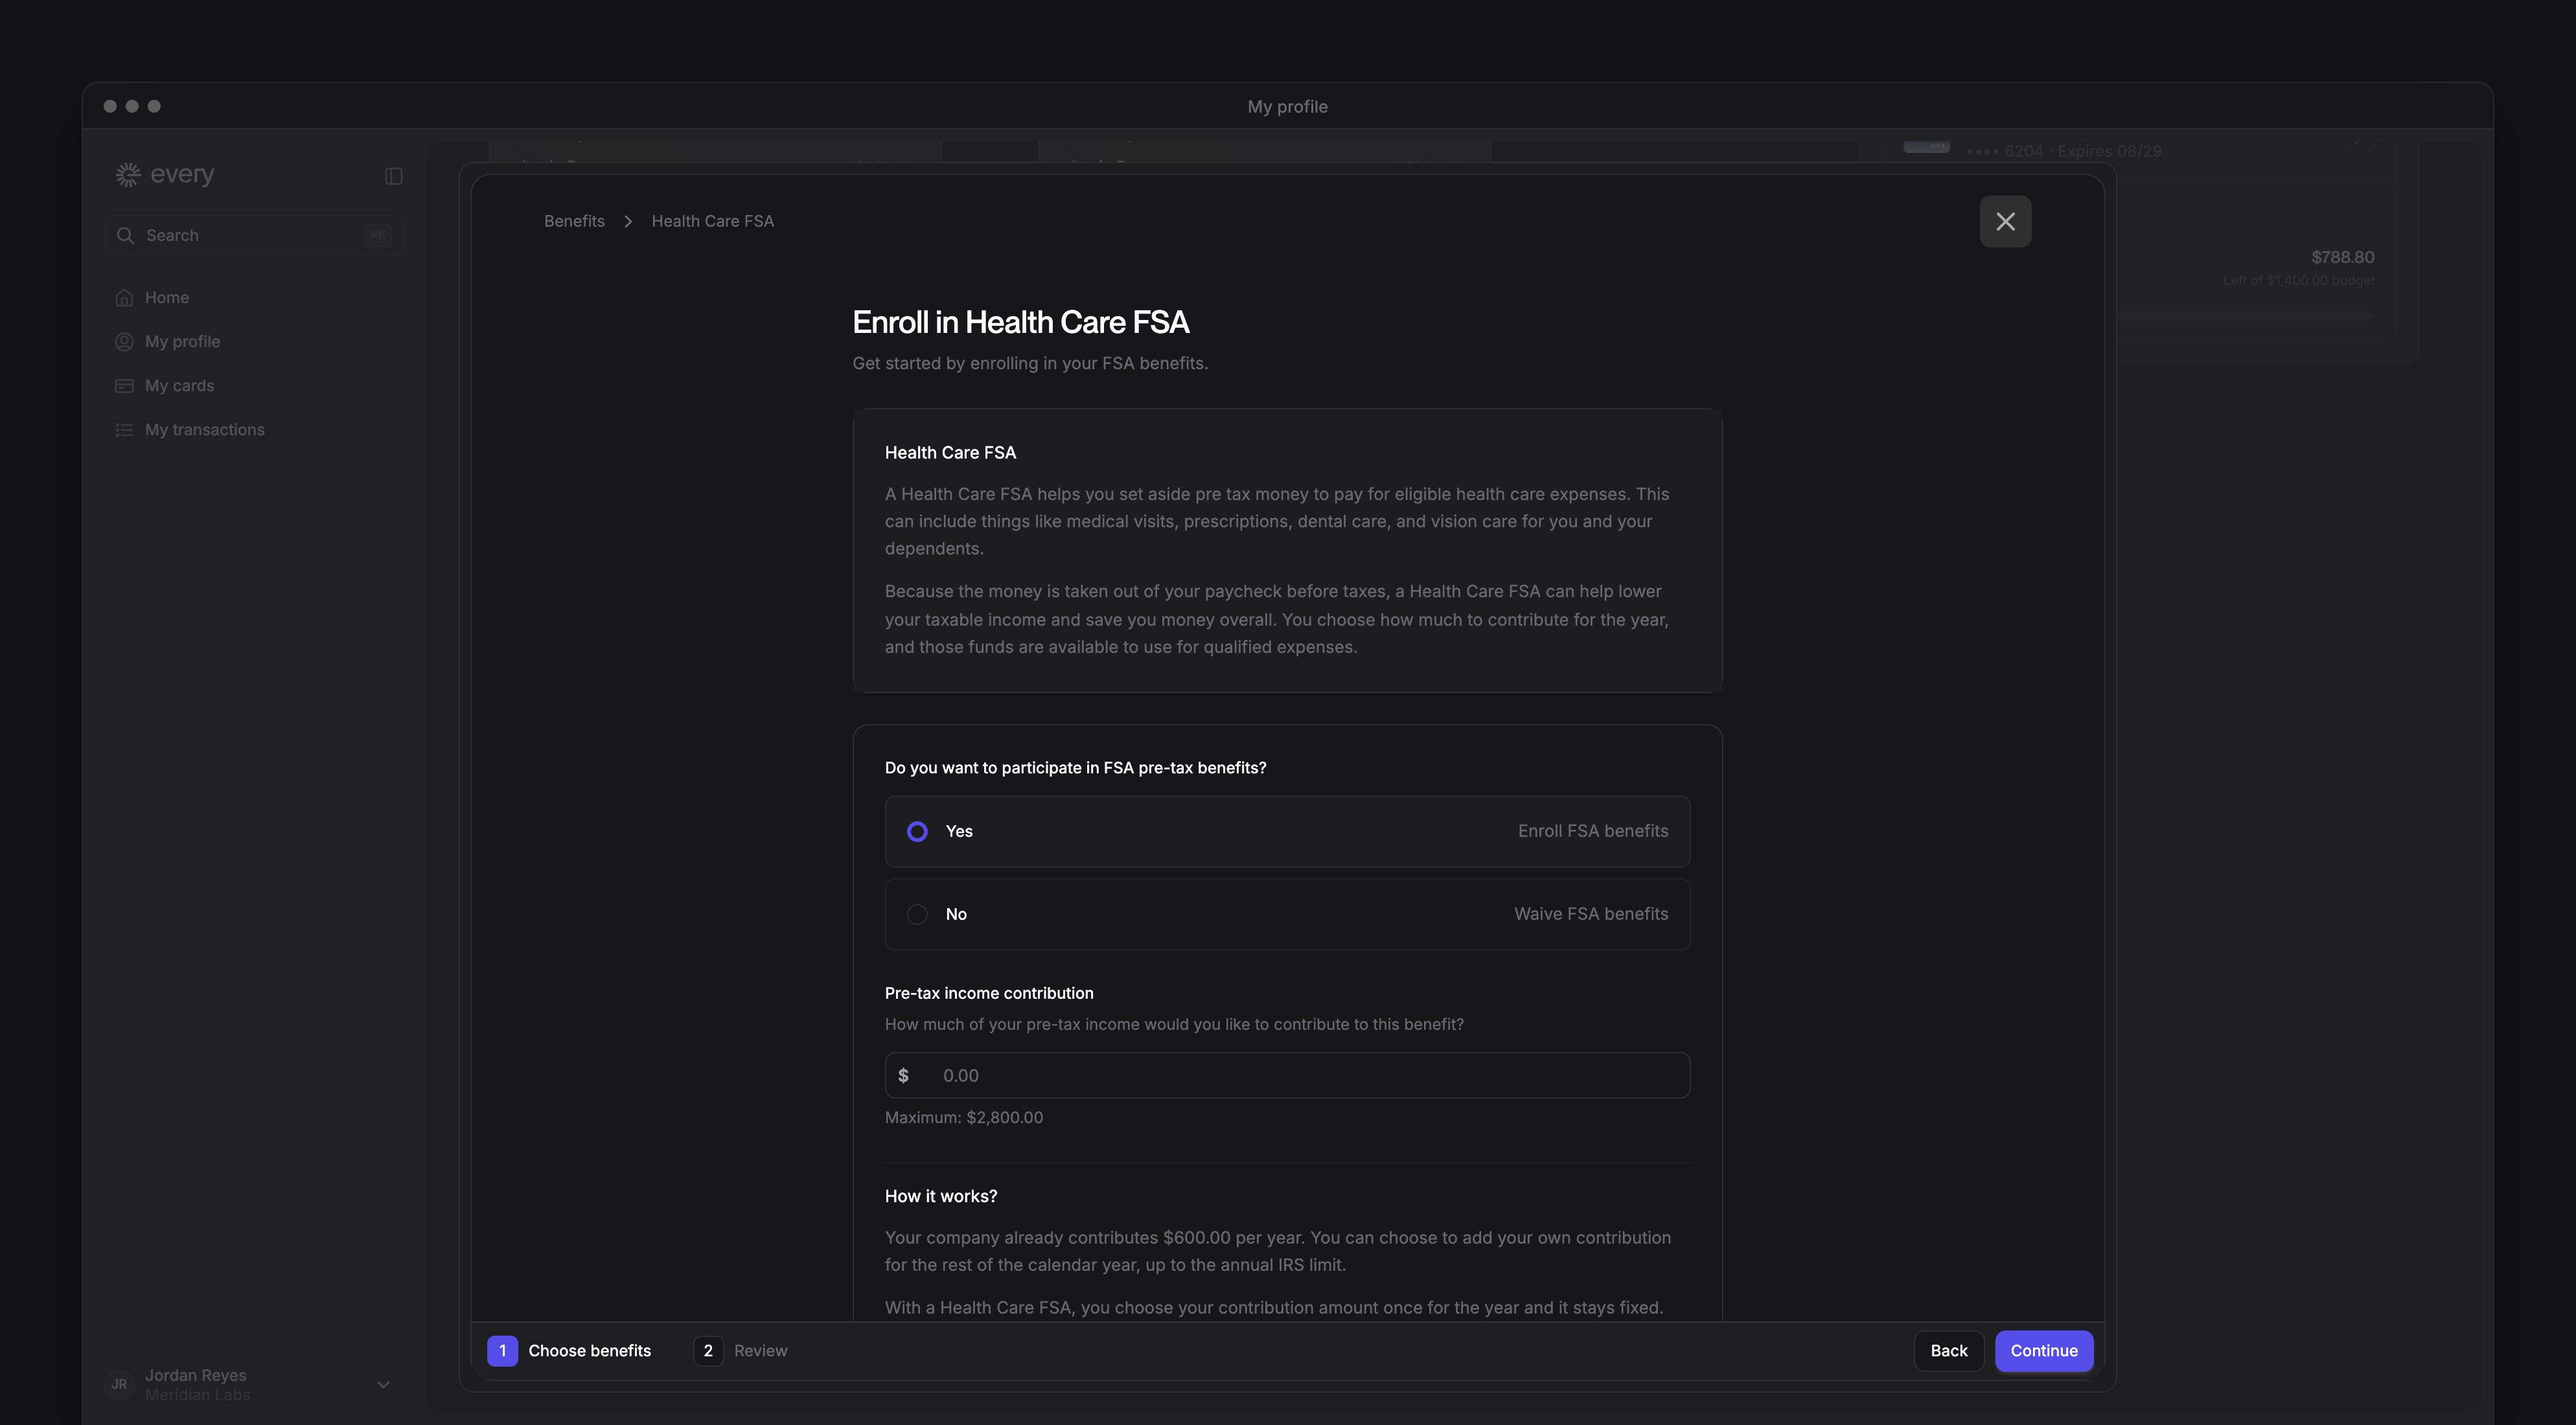
Task: Focus the pre-tax contribution amount field
Action: (1287, 1075)
